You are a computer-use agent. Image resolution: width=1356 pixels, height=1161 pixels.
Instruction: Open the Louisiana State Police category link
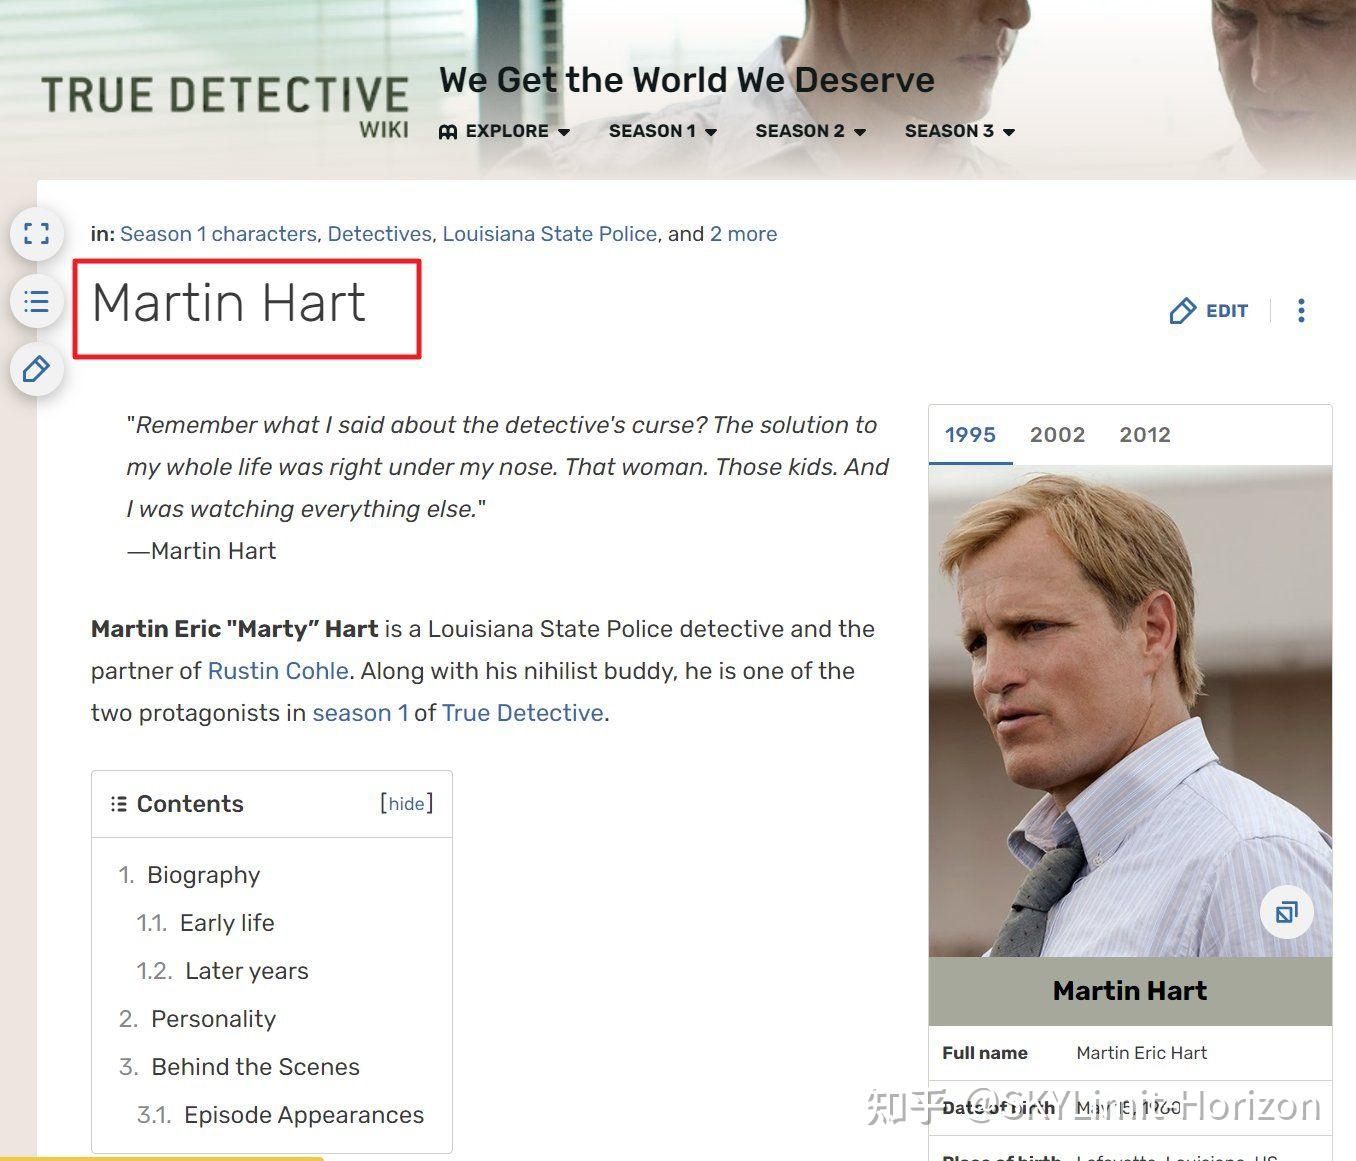[x=550, y=234]
